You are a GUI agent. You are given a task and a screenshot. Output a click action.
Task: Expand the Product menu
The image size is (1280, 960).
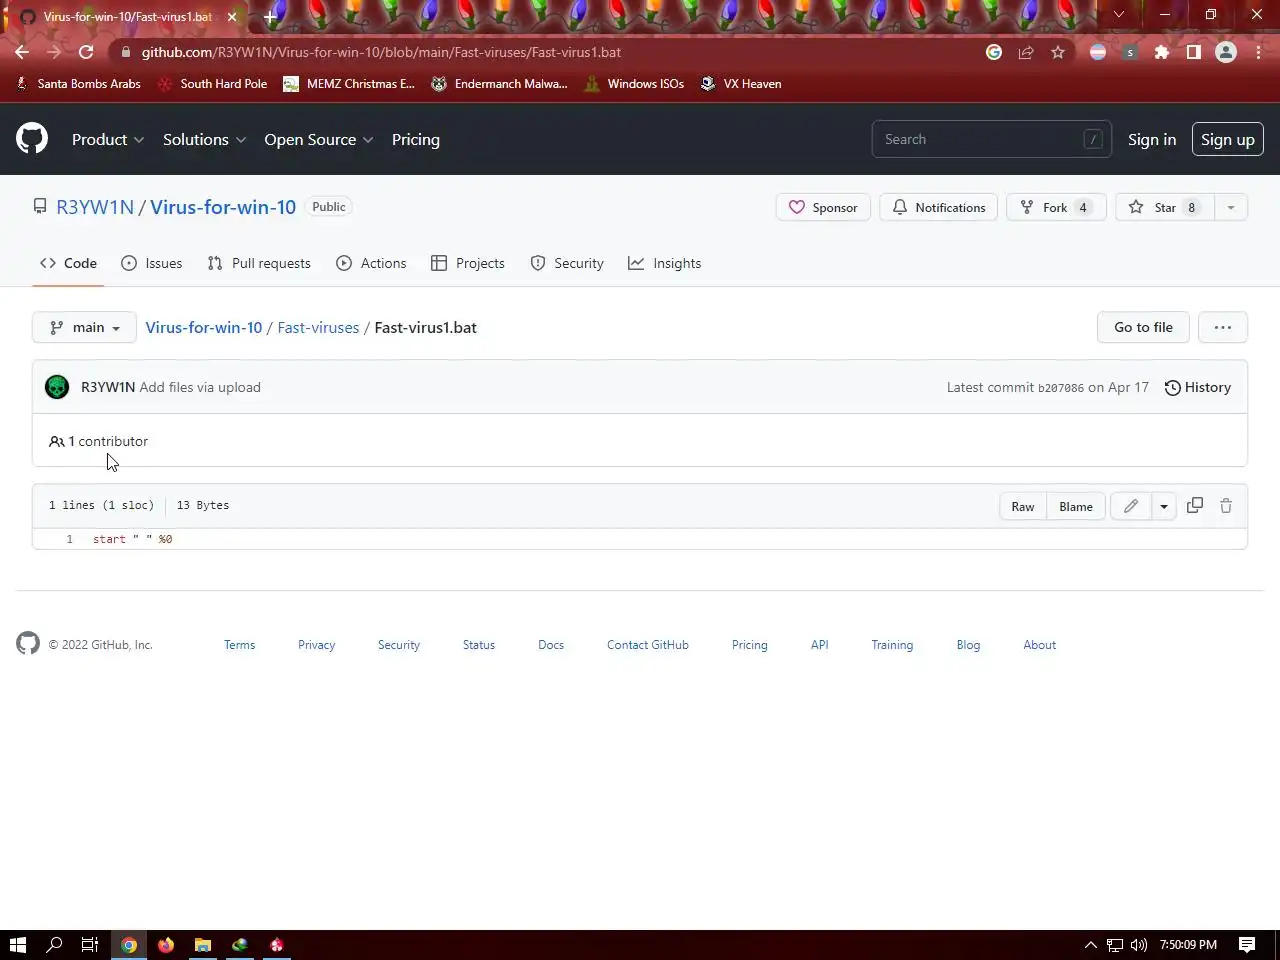[108, 139]
